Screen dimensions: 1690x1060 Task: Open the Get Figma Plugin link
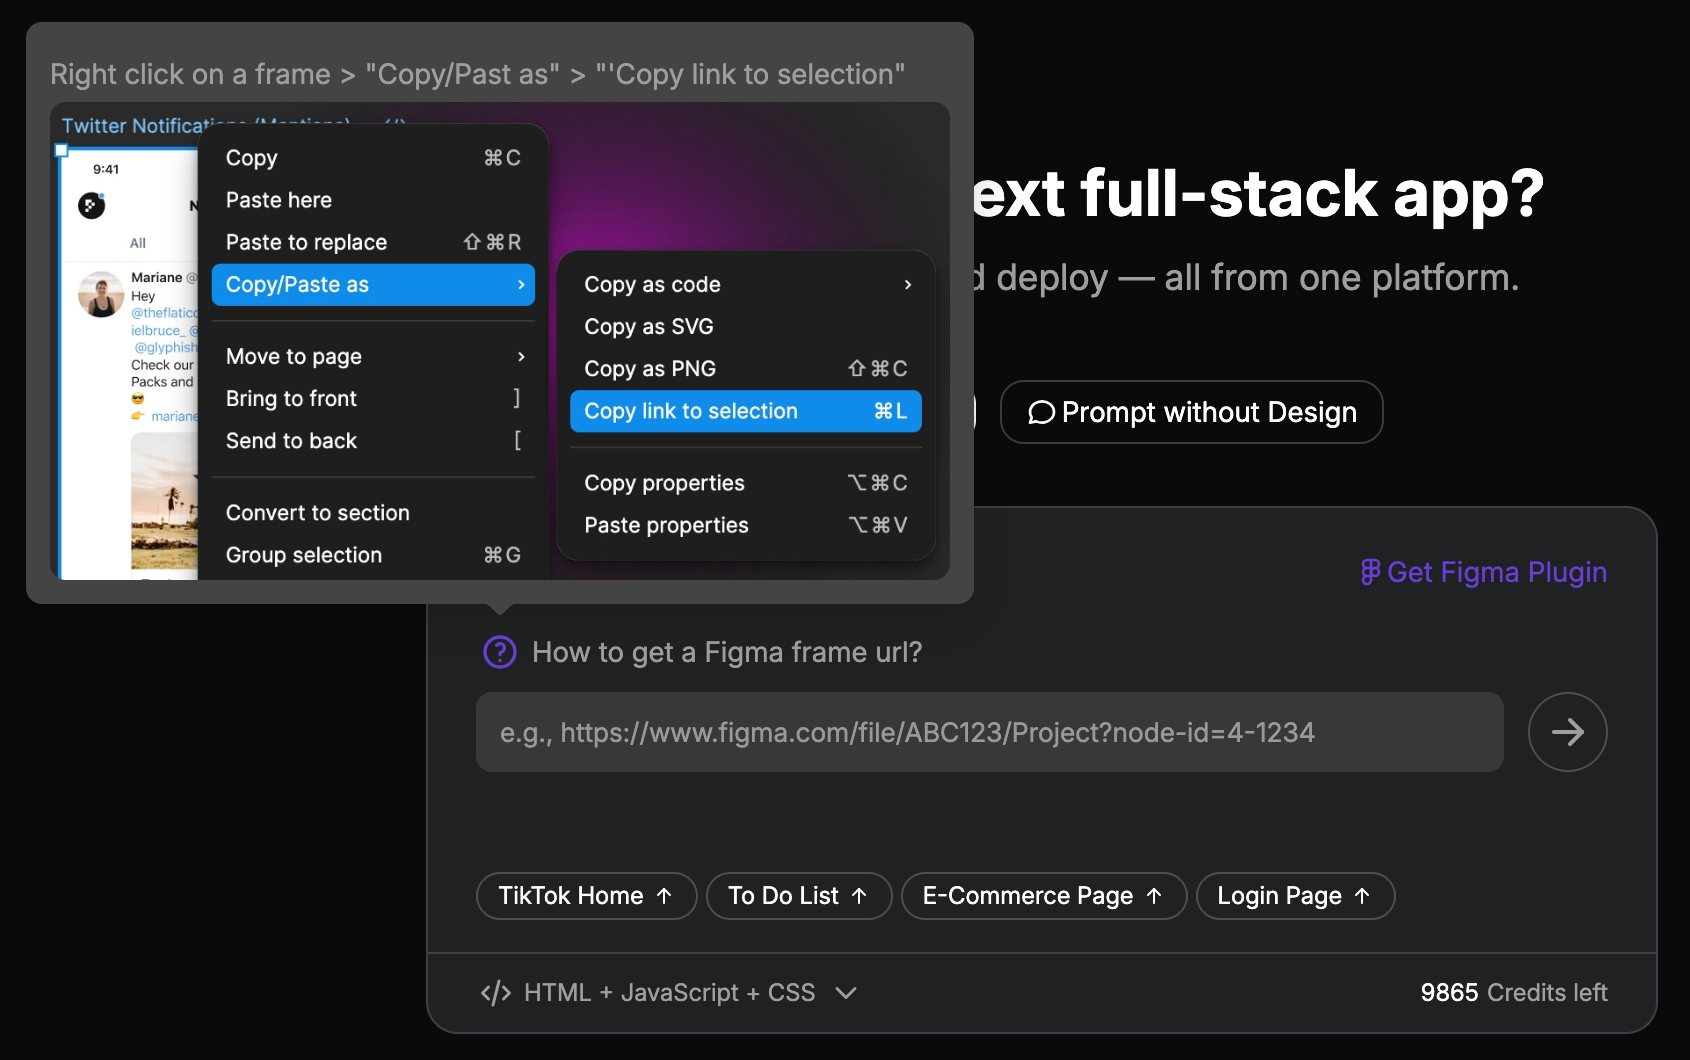1496,572
